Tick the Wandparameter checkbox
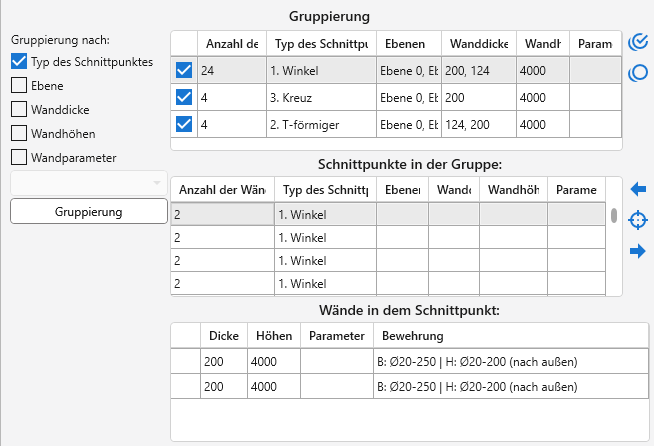654x446 pixels. point(19,157)
